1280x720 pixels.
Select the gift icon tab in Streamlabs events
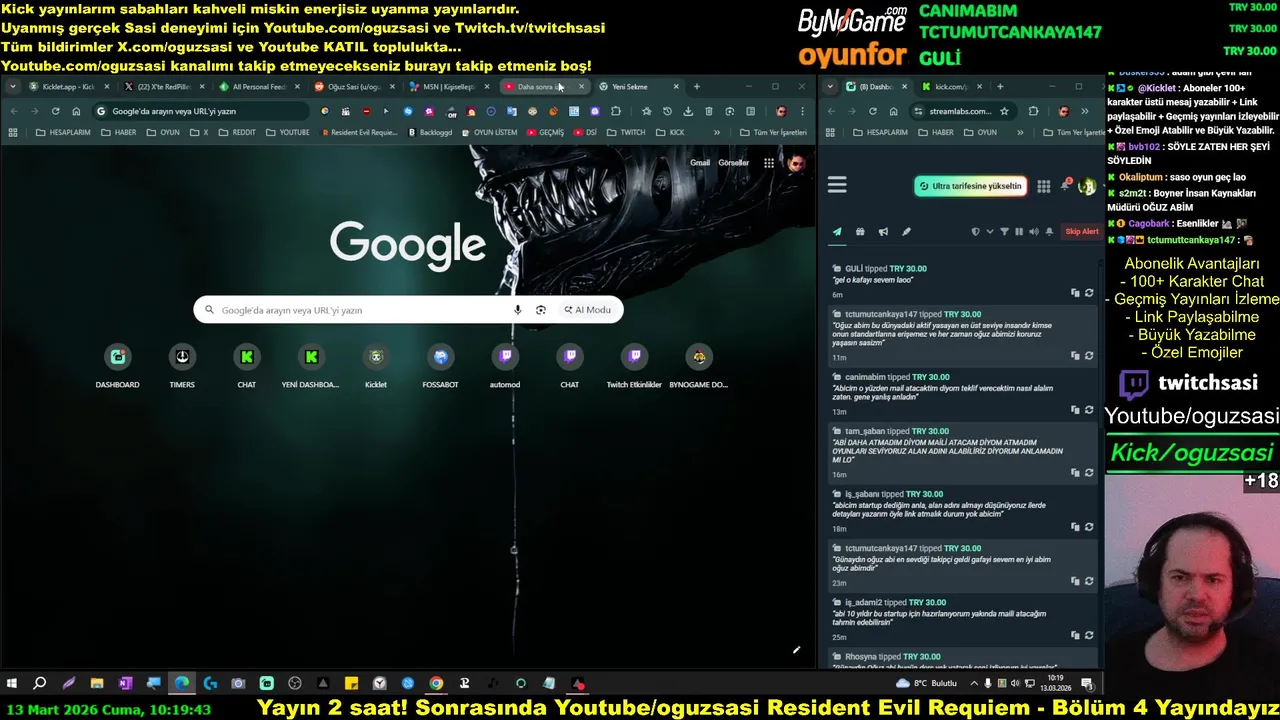[x=860, y=232]
